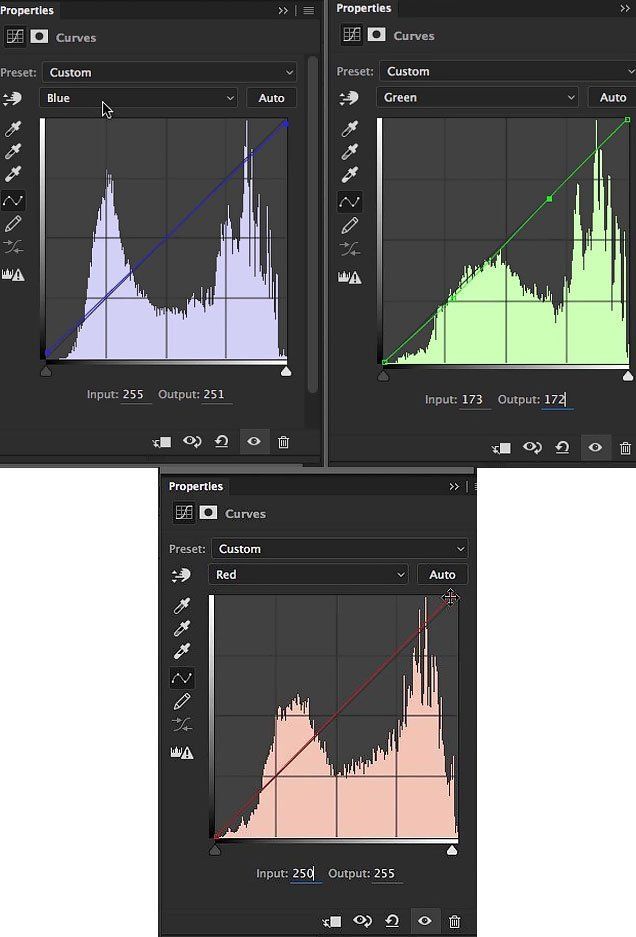Click the reset adjustment icon in the Blue panel
The height and width of the screenshot is (937, 636).
tap(222, 442)
